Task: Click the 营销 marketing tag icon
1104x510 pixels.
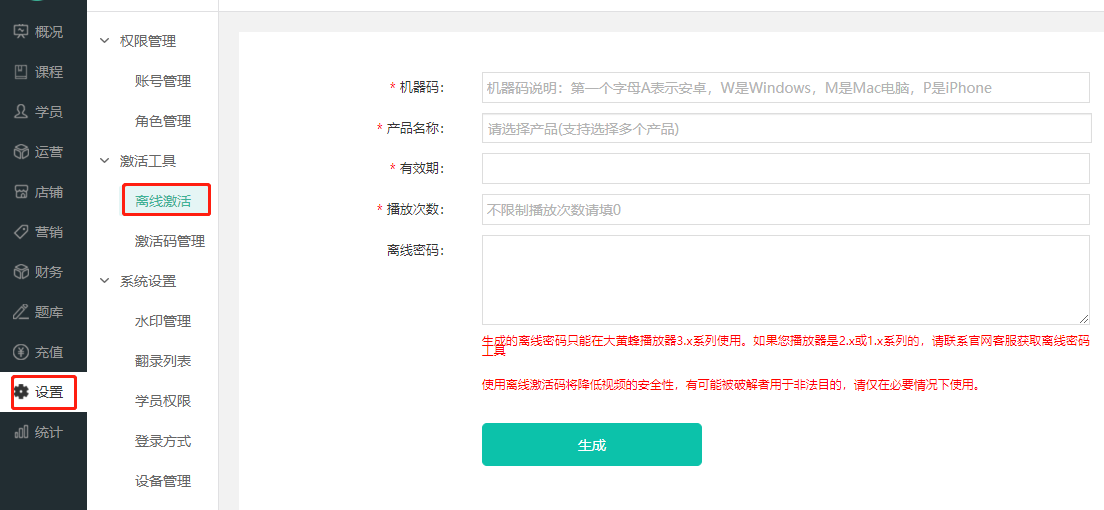Action: (x=21, y=232)
